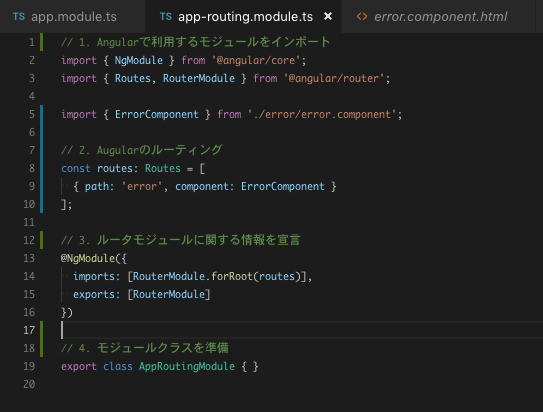This screenshot has height=412, width=543.
Task: Click 'Routes' in the line 3 import
Action: pos(133,79)
